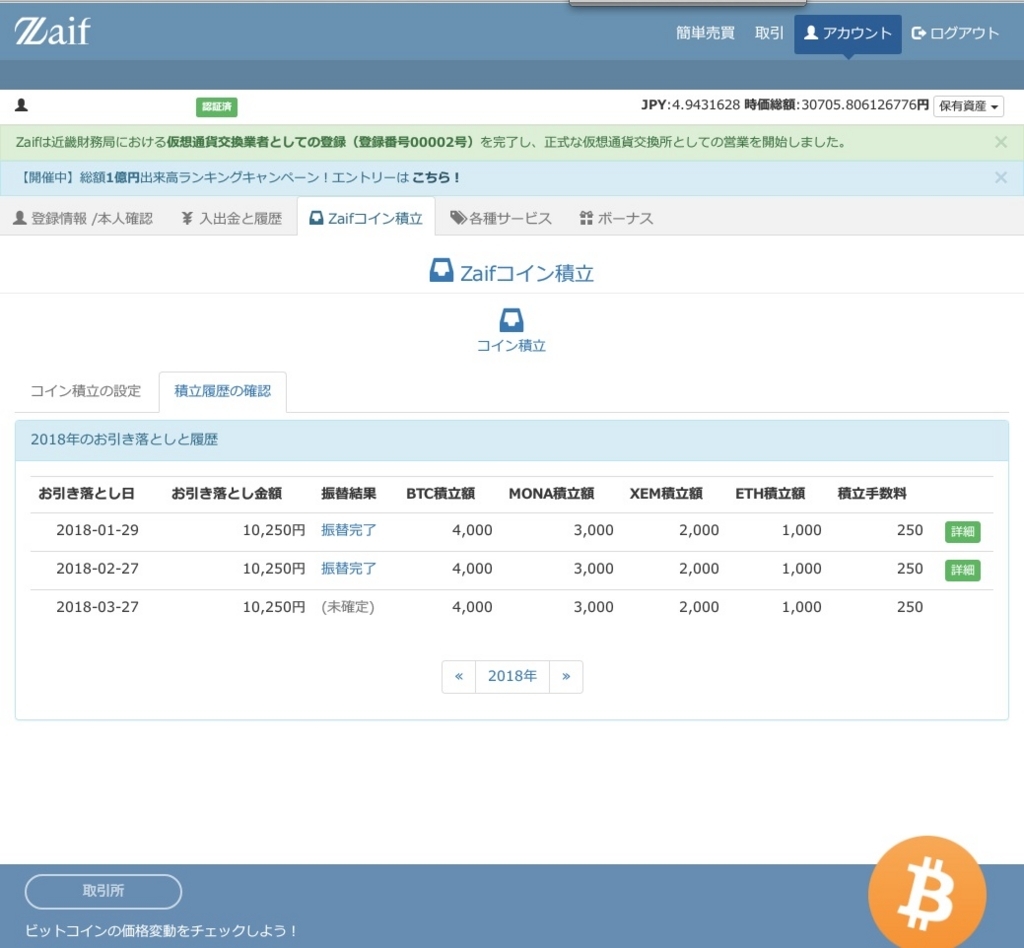Click the 2018-03-27 date cell
1024x948 pixels.
[97, 607]
